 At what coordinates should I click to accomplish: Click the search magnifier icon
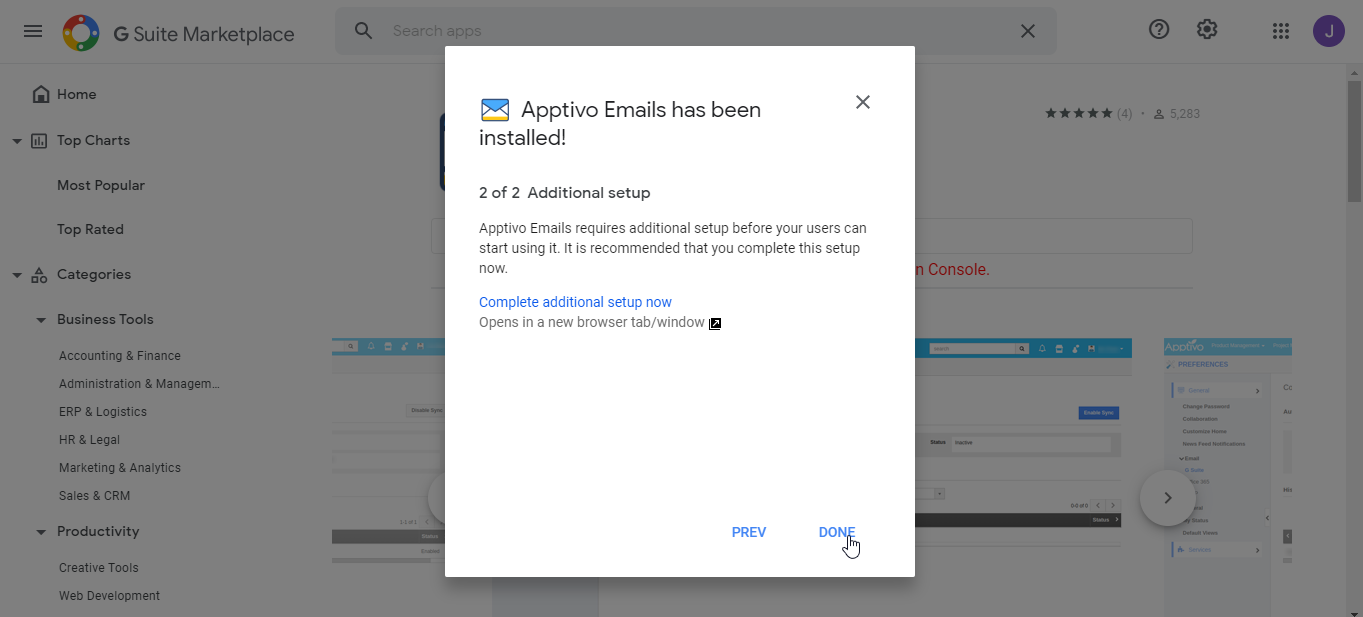[x=364, y=31]
